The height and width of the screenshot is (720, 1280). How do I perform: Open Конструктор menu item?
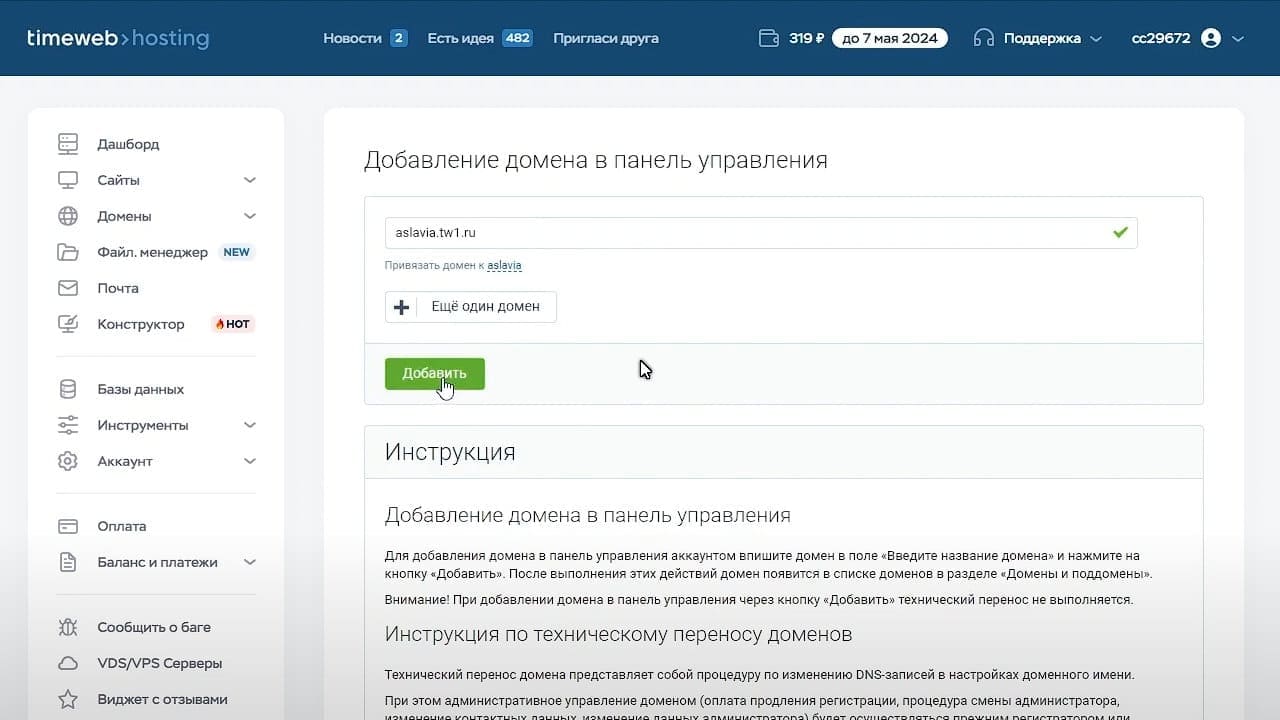(x=141, y=324)
